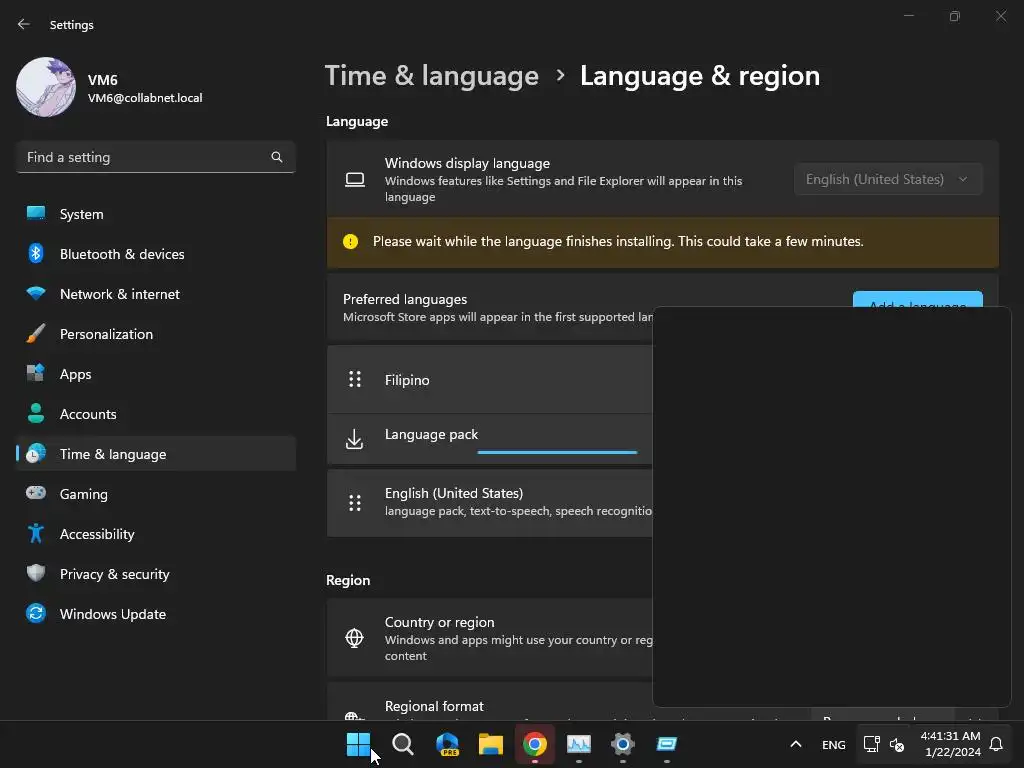Screen dimensions: 1024x768
Task: Click the Windows display language laptop icon
Action: pos(355,180)
